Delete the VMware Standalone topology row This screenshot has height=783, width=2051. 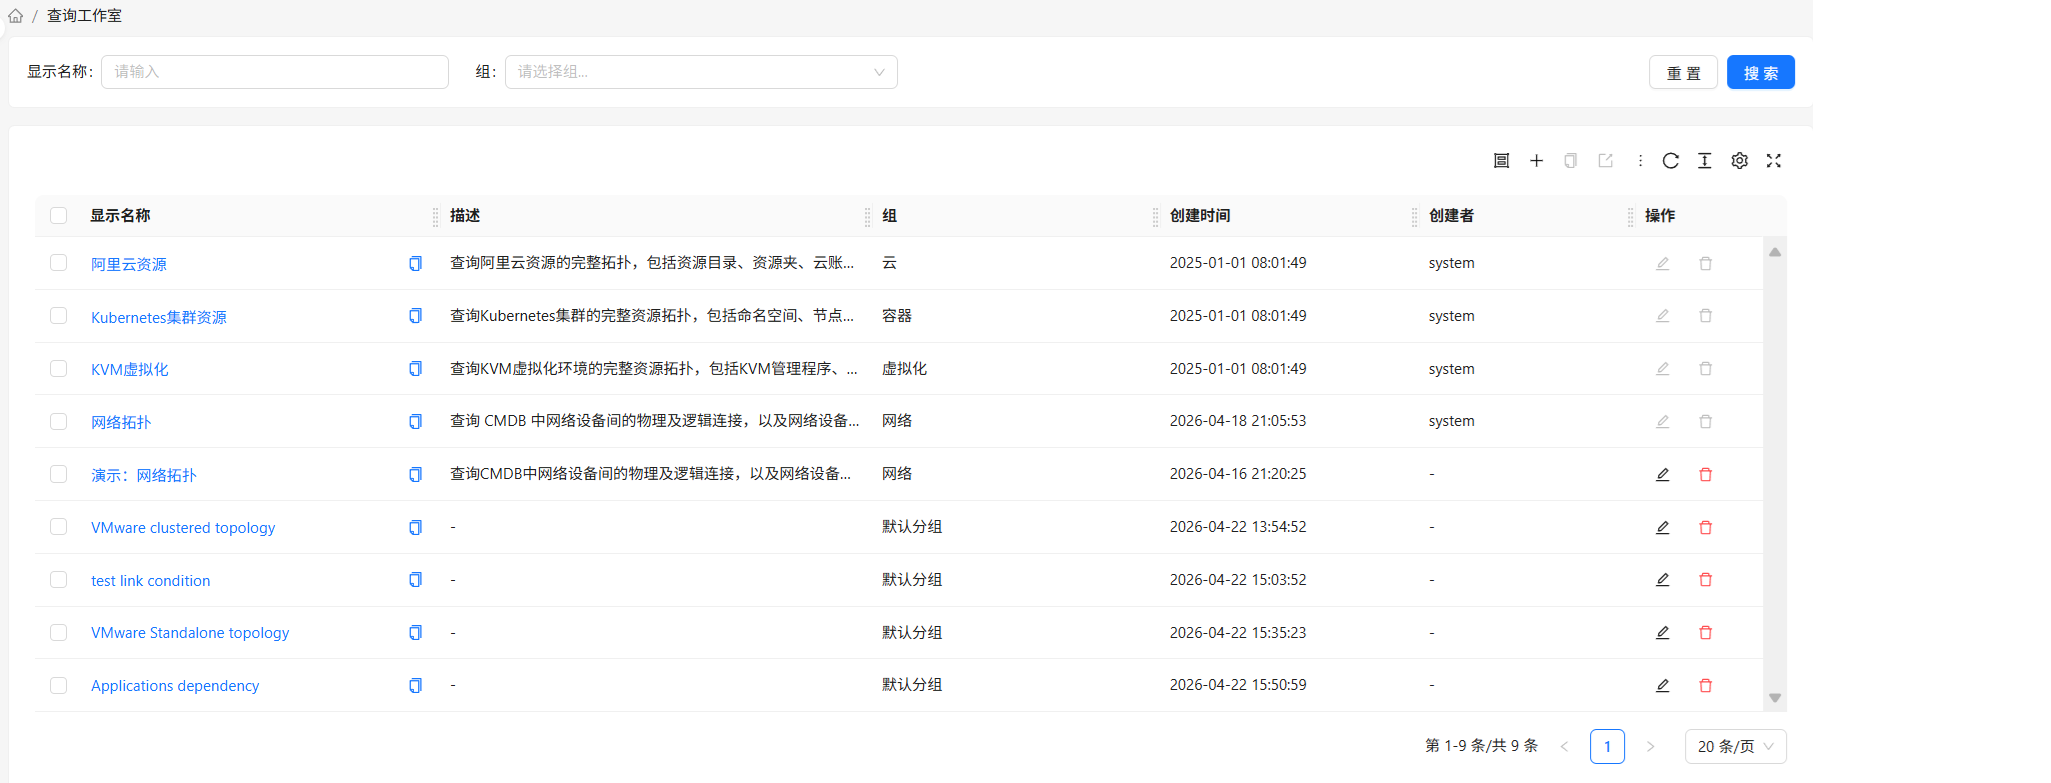pos(1706,633)
